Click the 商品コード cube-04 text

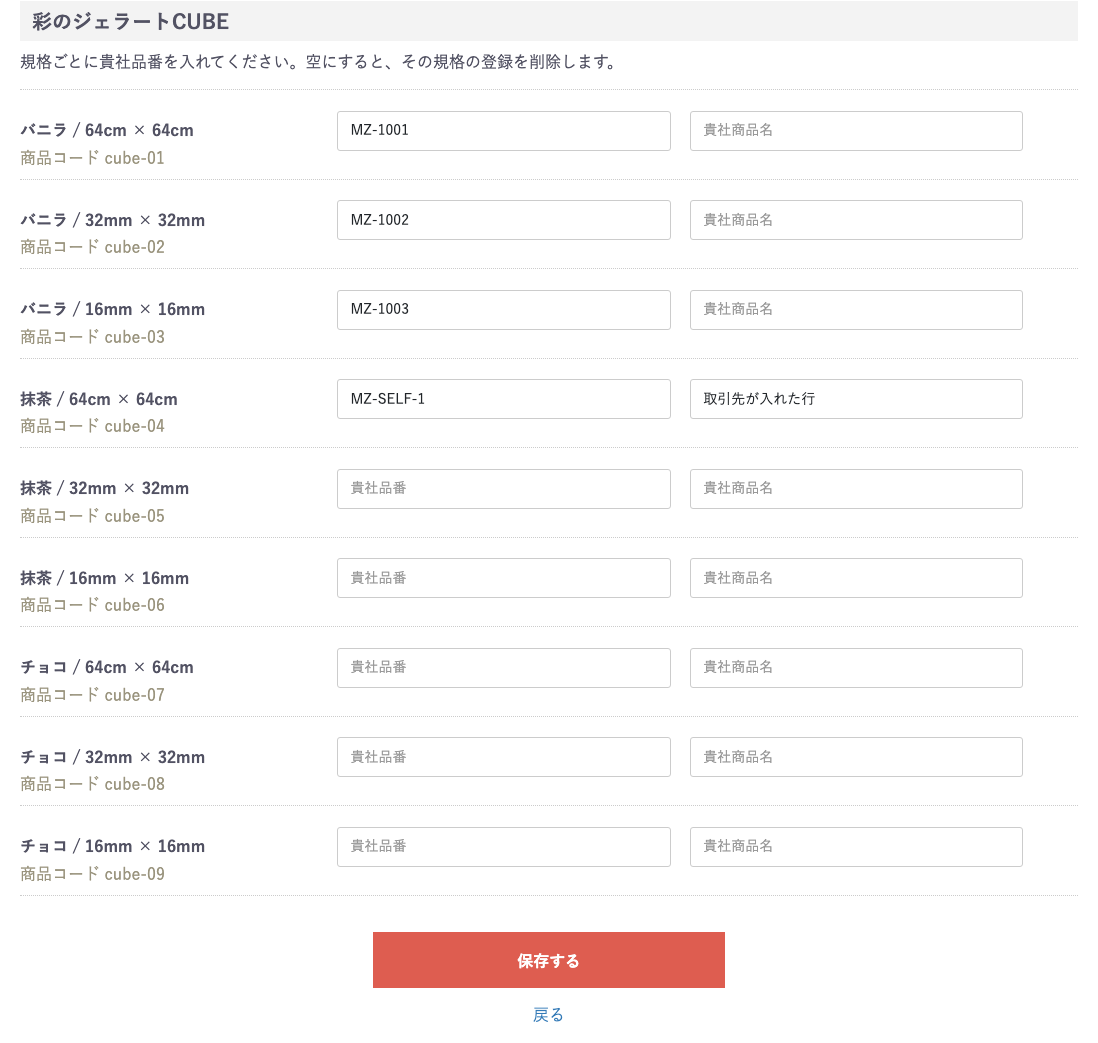pos(92,426)
